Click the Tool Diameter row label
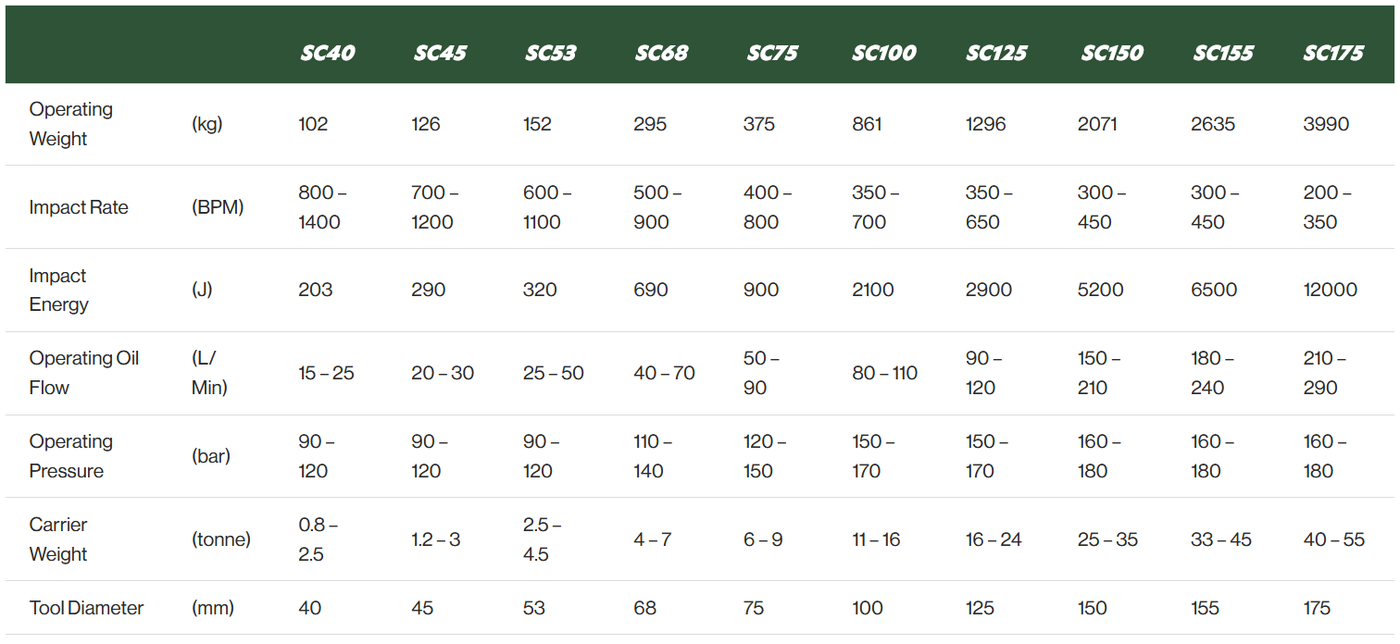 coord(86,608)
